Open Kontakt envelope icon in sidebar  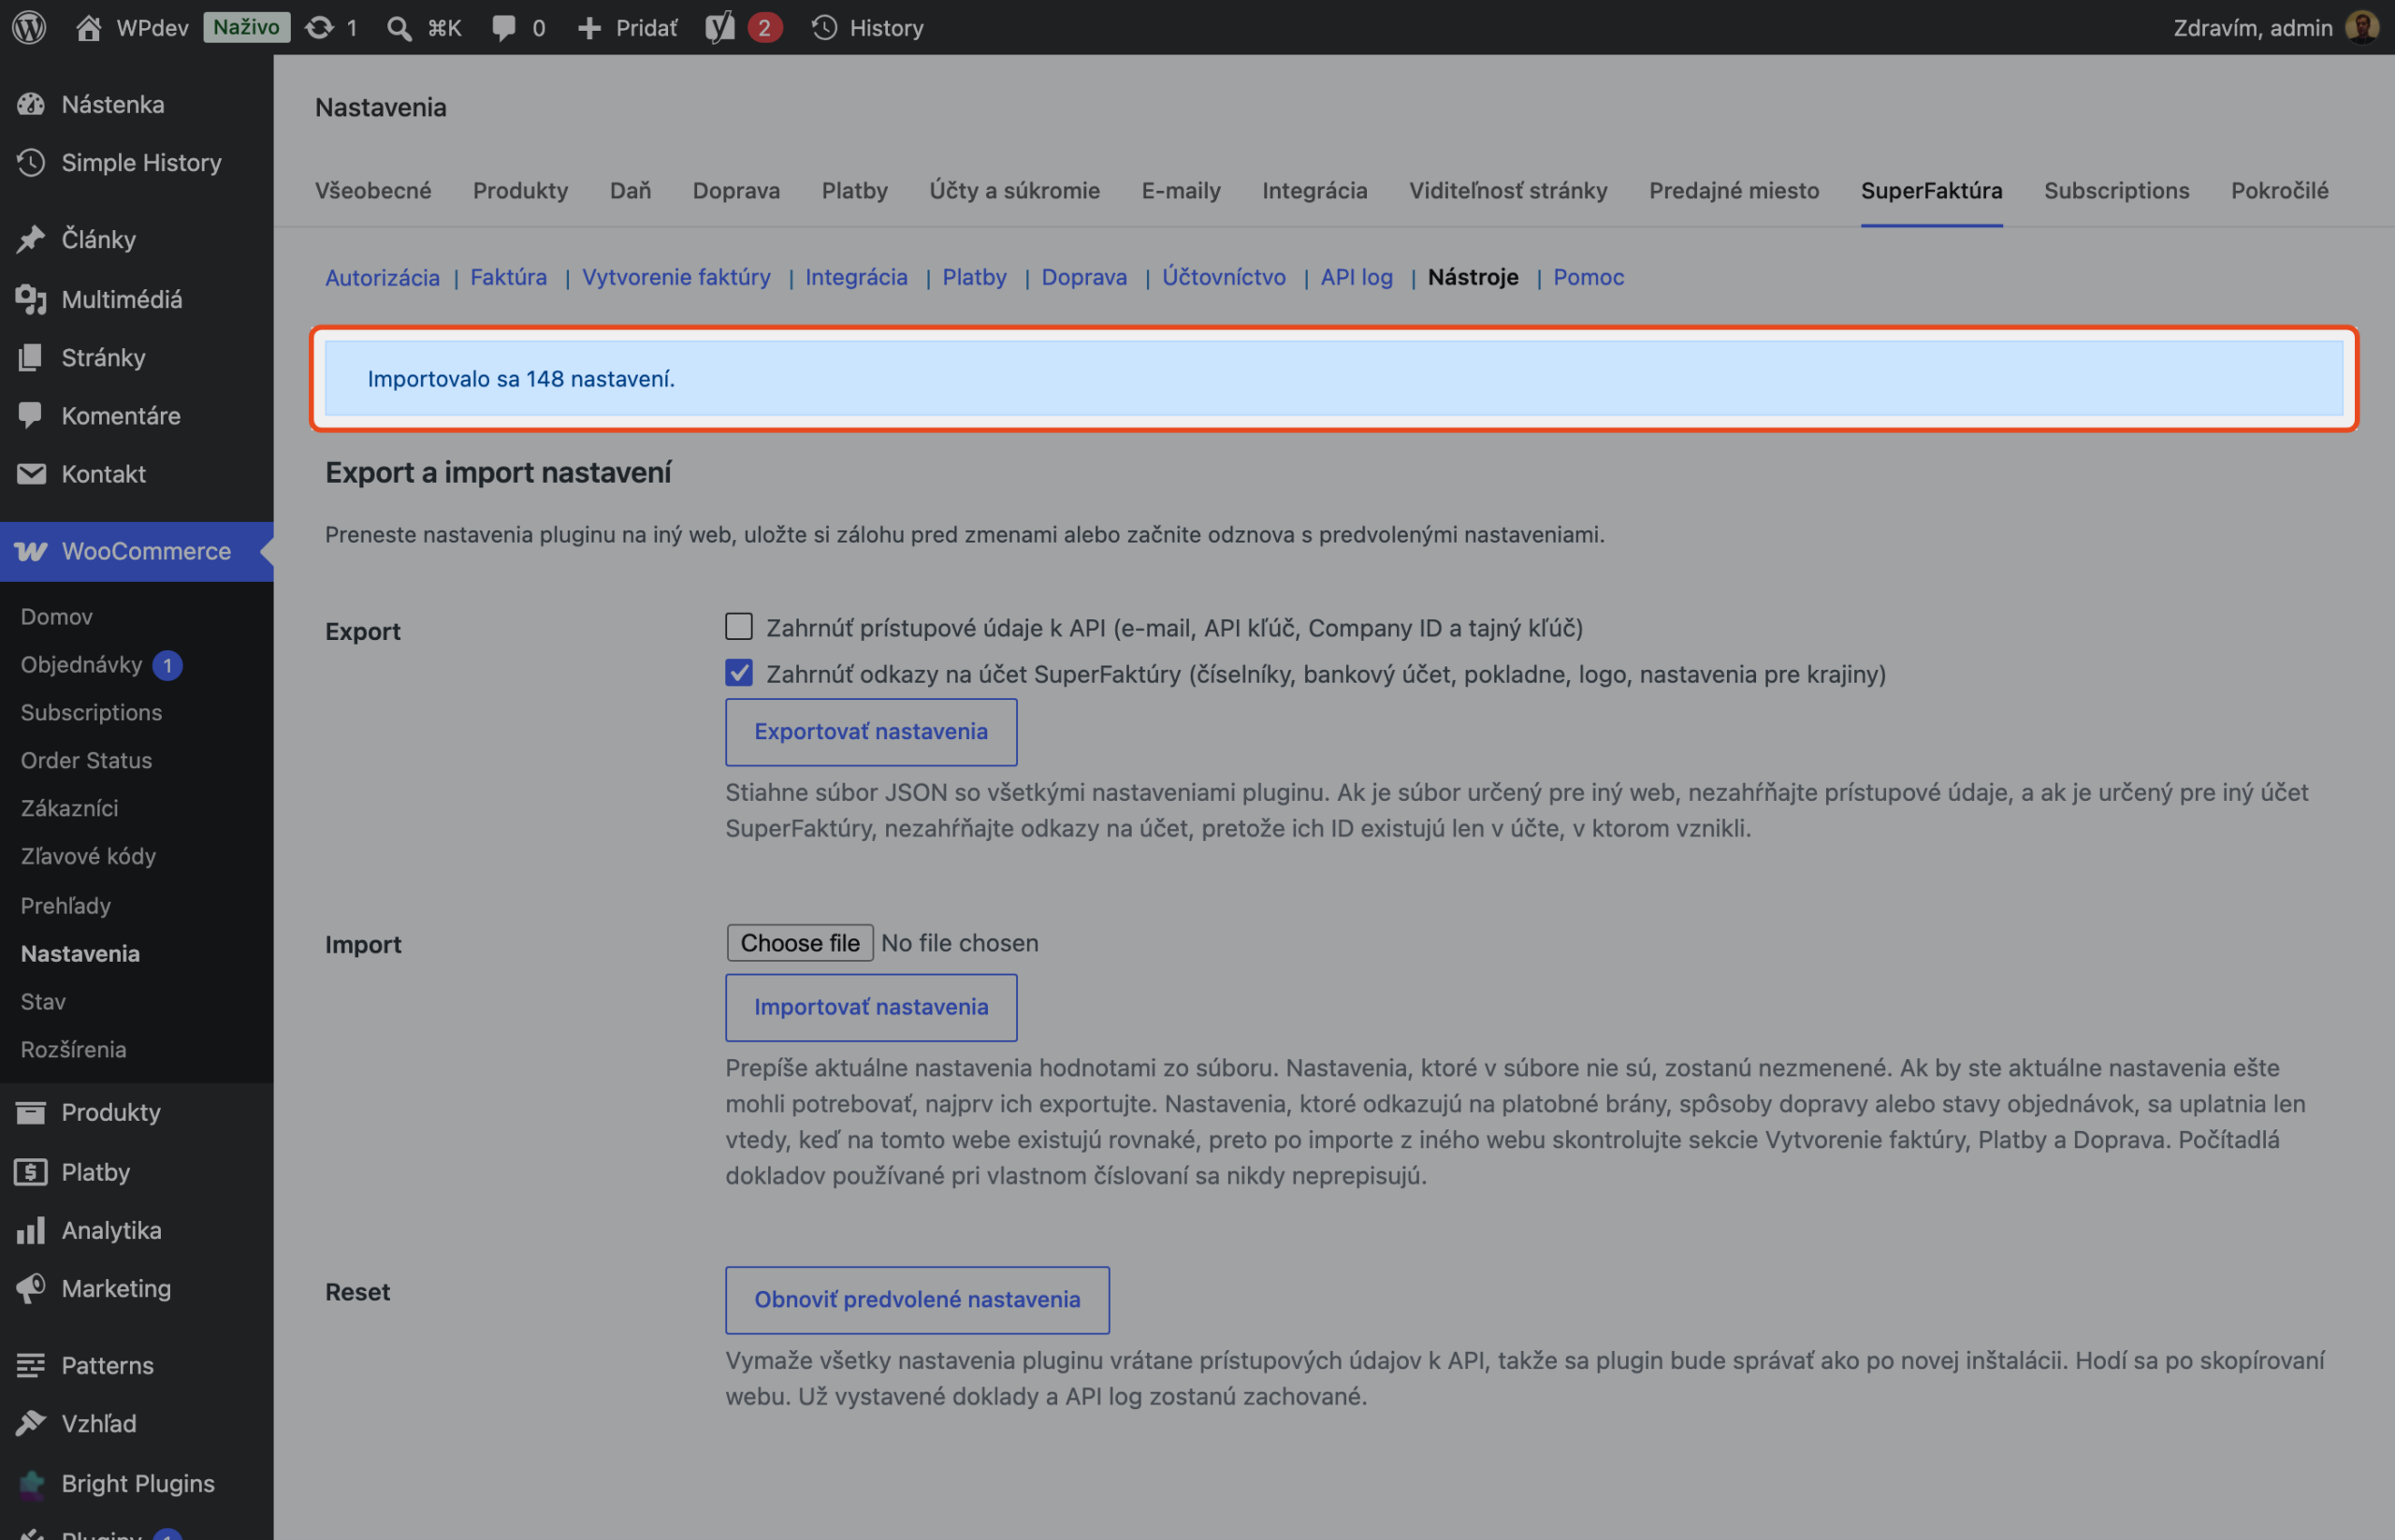(x=31, y=473)
